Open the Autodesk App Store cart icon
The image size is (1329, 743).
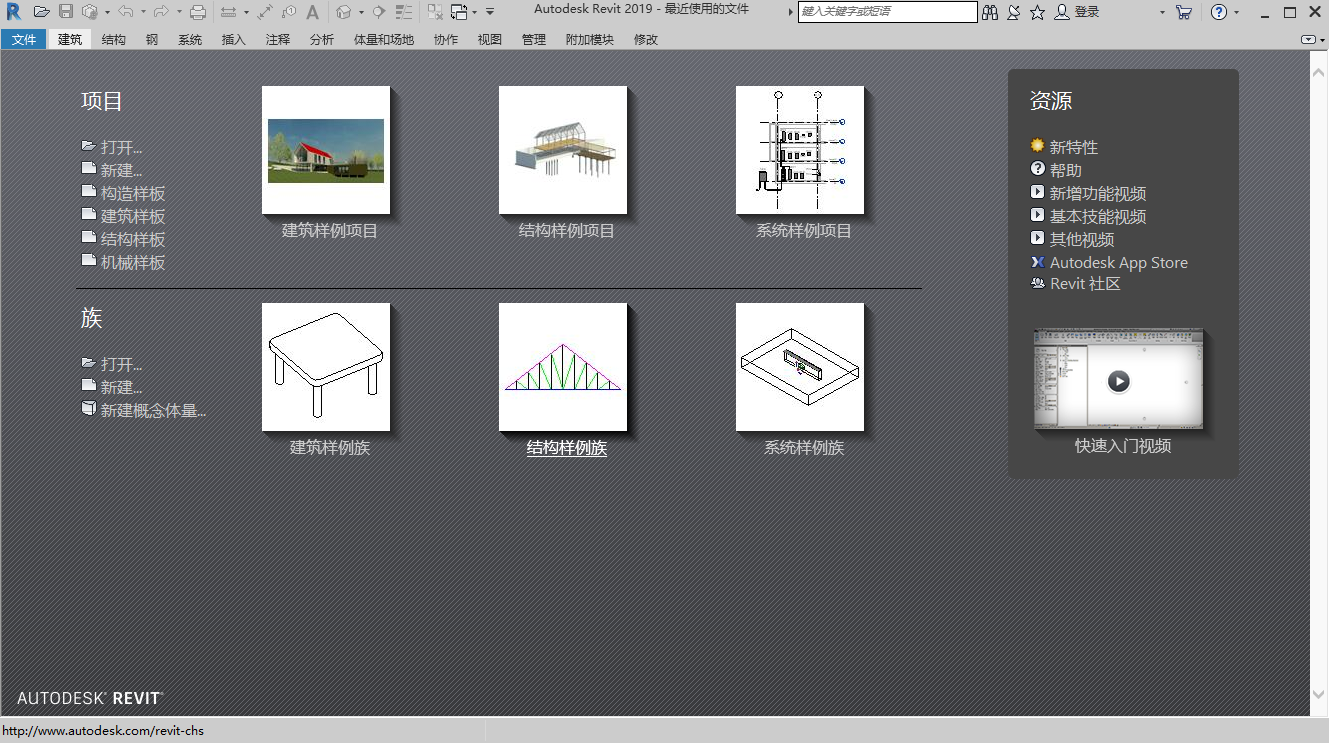point(1184,12)
